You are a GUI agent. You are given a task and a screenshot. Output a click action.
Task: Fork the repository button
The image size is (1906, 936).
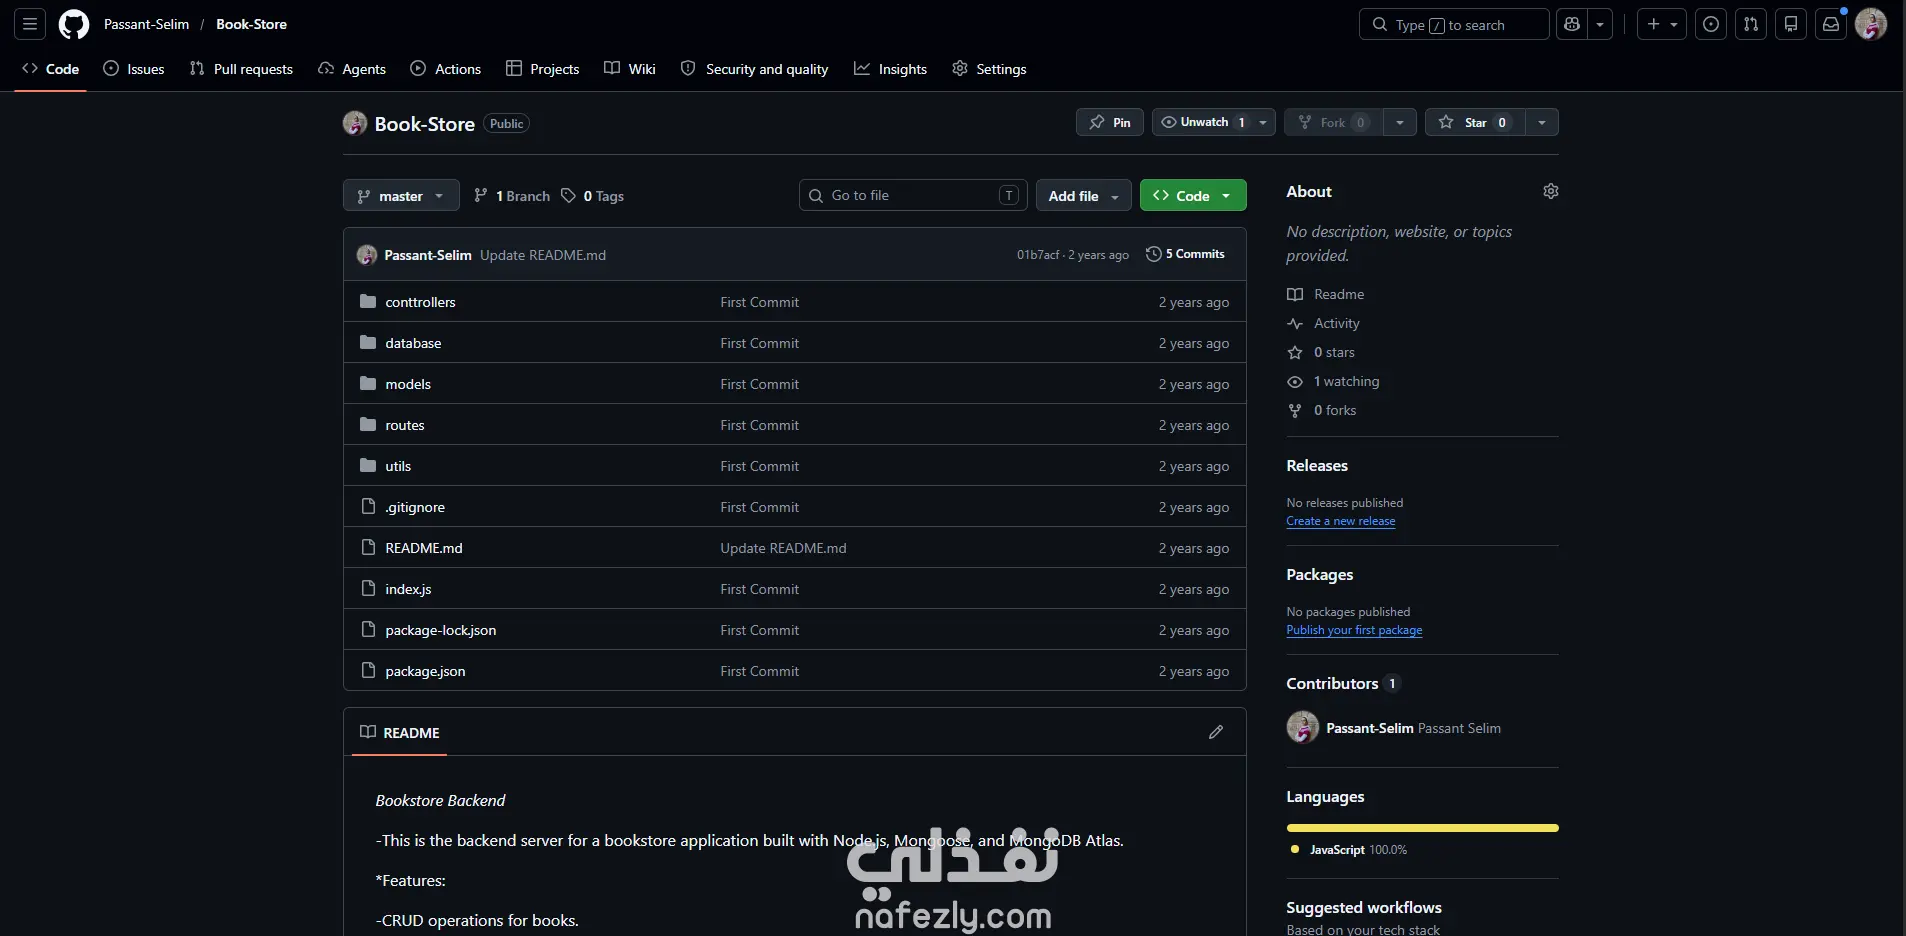[x=1334, y=122]
